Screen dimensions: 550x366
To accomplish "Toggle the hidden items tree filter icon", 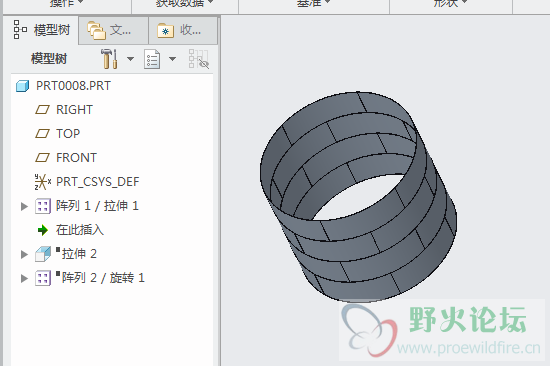I will coord(199,59).
